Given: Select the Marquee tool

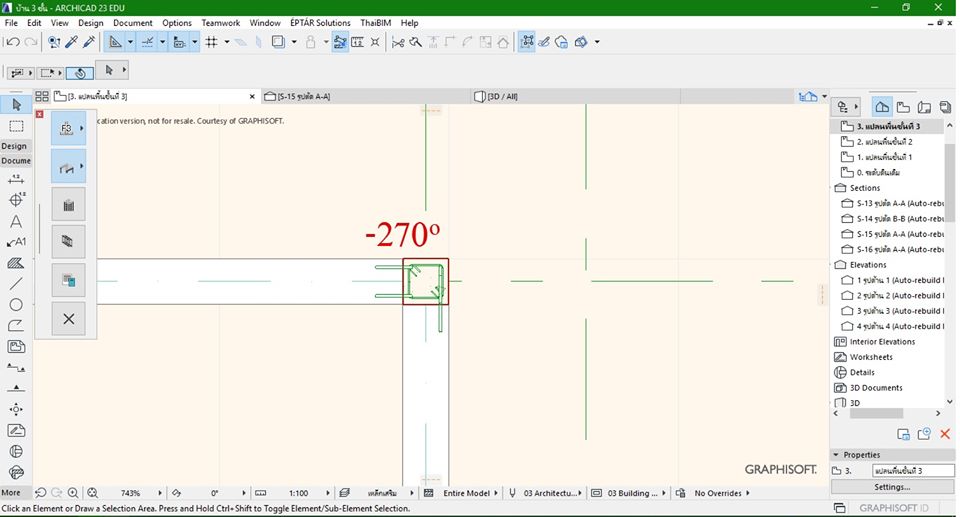Looking at the screenshot, I should click(x=16, y=127).
